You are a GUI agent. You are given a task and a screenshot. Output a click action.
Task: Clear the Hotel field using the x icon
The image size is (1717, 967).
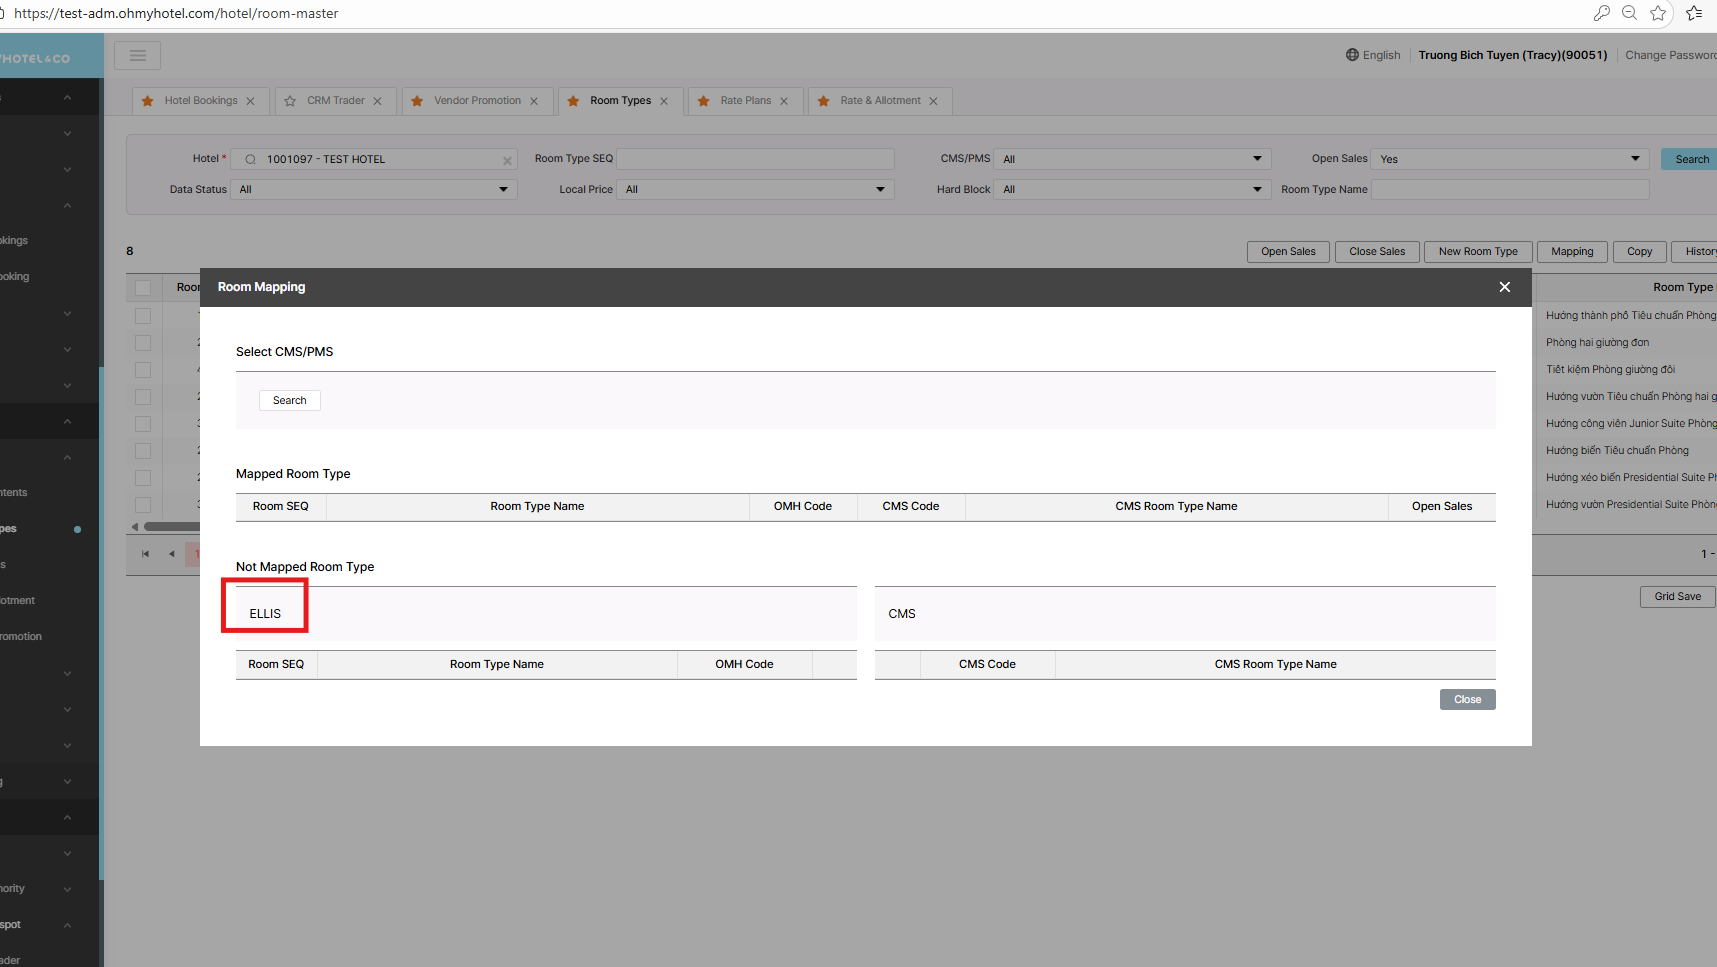507,160
